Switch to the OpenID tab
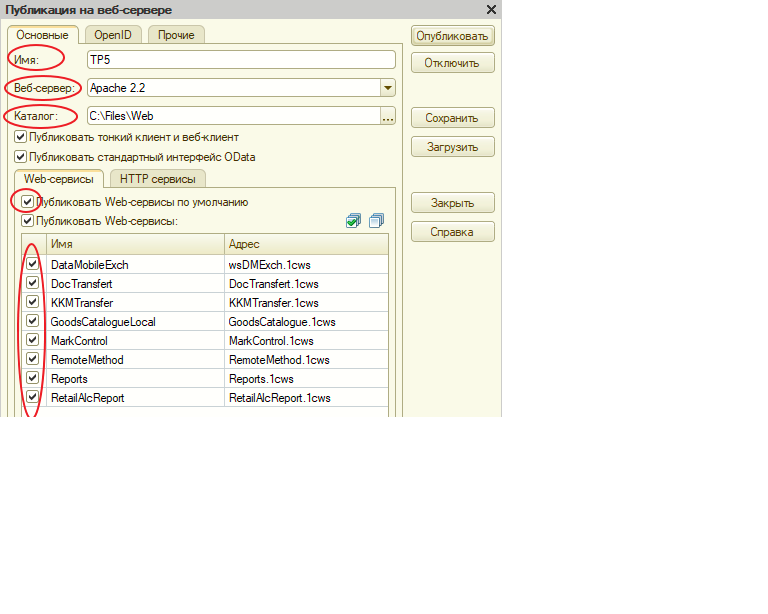768x614 pixels. (x=112, y=35)
